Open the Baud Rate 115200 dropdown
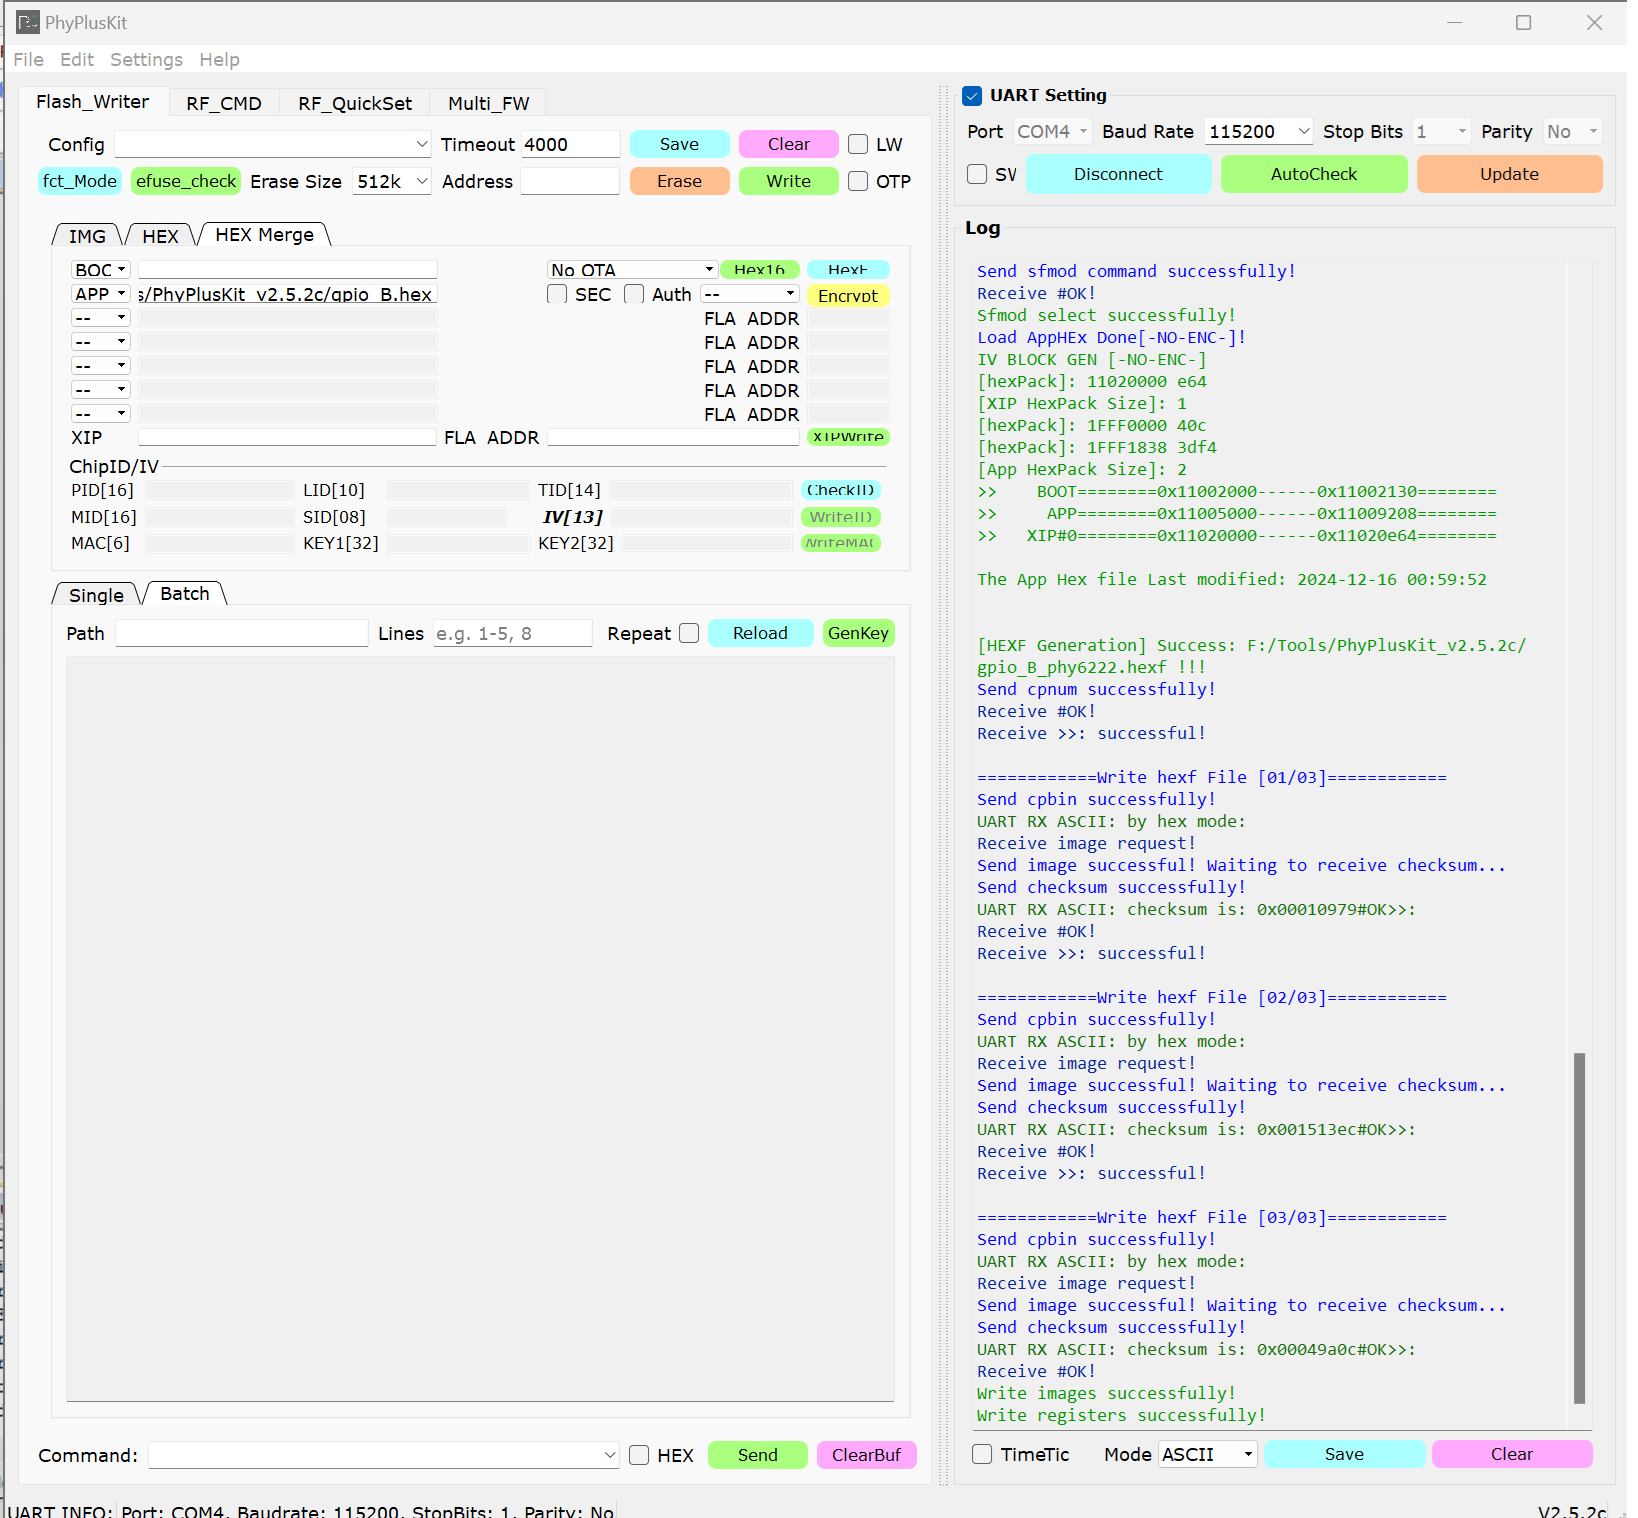This screenshot has width=1638, height=1518. (x=1259, y=131)
